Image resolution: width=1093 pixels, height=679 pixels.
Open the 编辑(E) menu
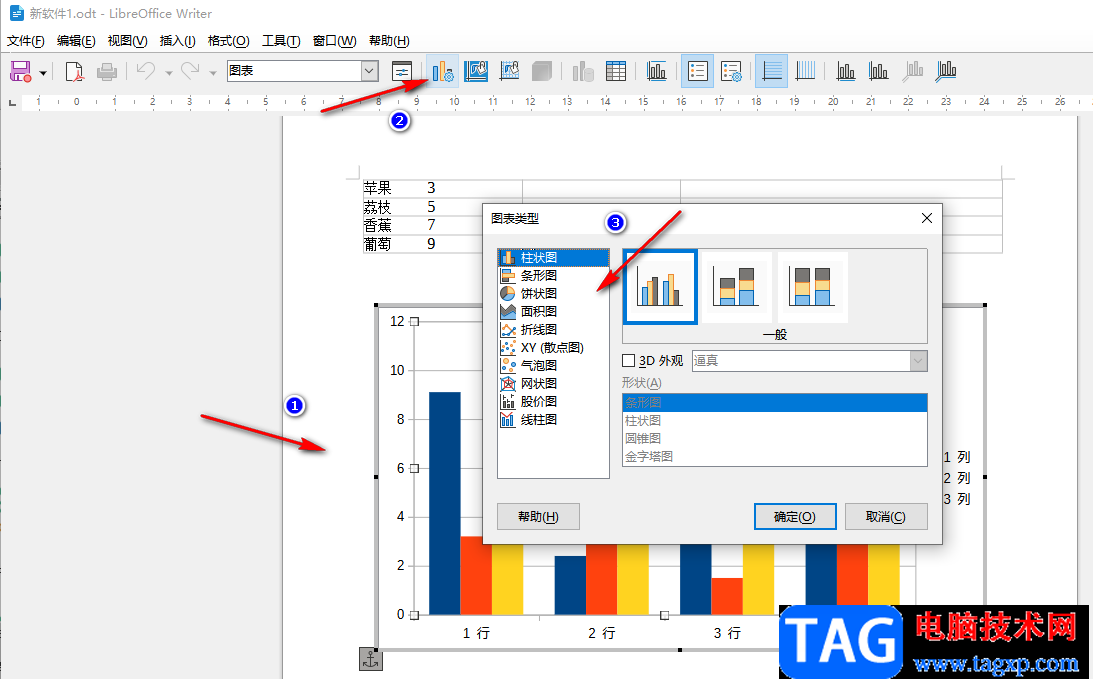pos(76,41)
